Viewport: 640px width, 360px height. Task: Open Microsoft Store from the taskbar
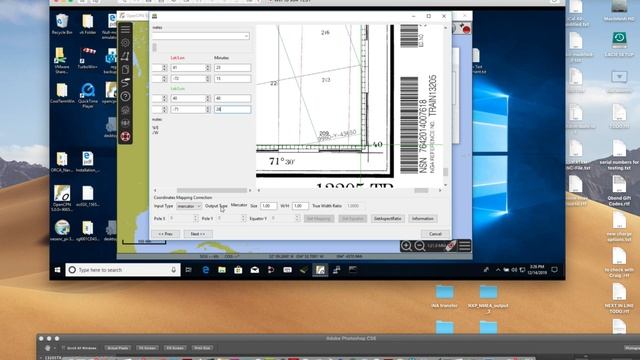coord(238,270)
